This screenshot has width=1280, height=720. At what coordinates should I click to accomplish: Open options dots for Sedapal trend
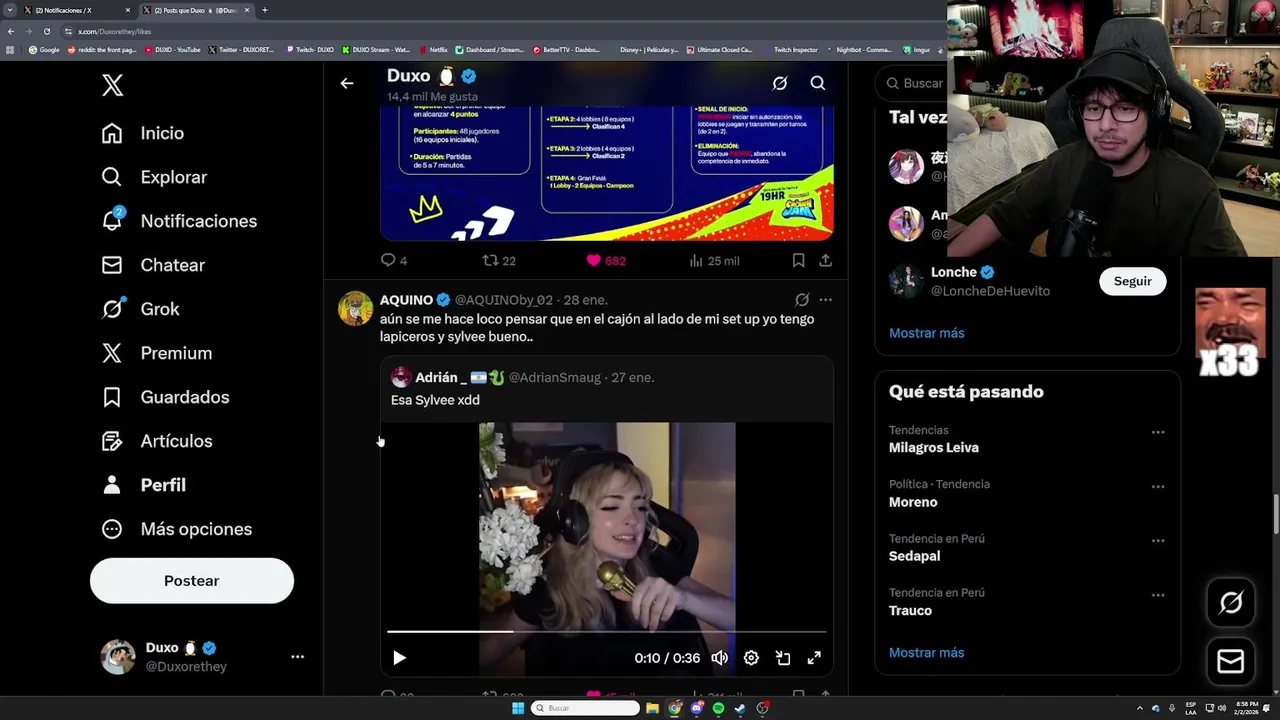[x=1158, y=541]
